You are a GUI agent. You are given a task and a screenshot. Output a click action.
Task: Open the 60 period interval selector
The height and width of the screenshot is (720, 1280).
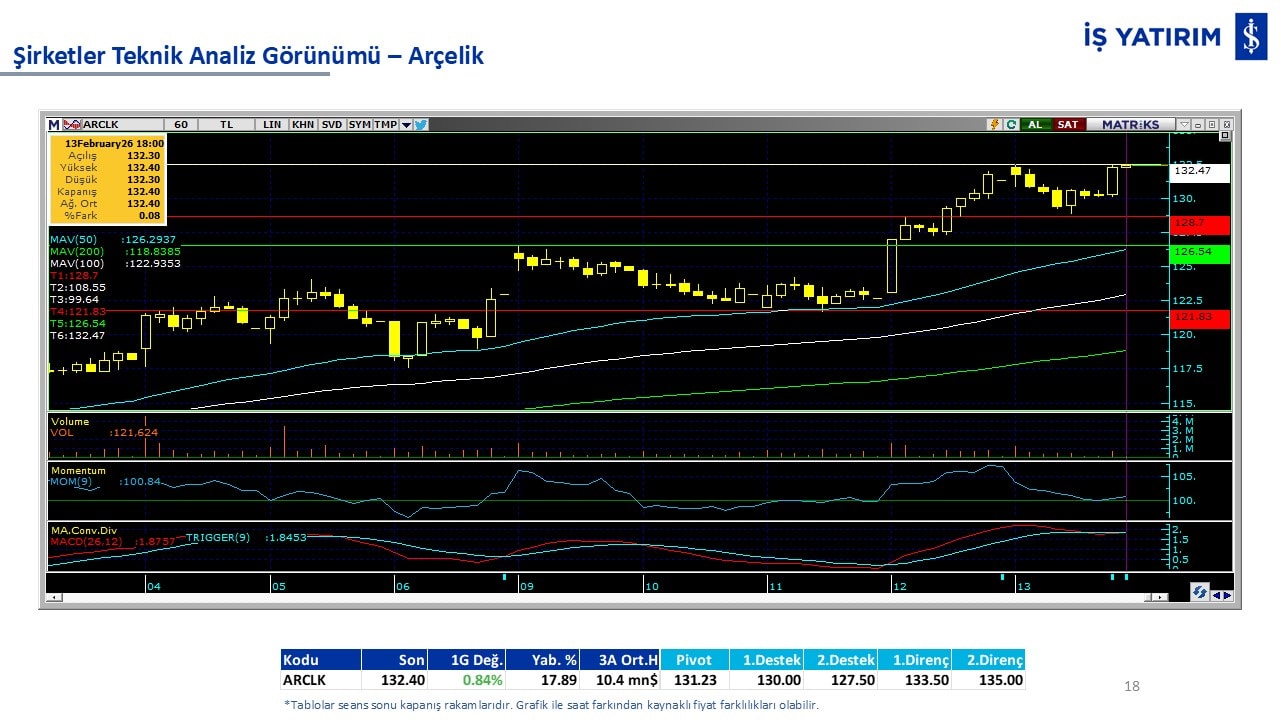[x=181, y=125]
